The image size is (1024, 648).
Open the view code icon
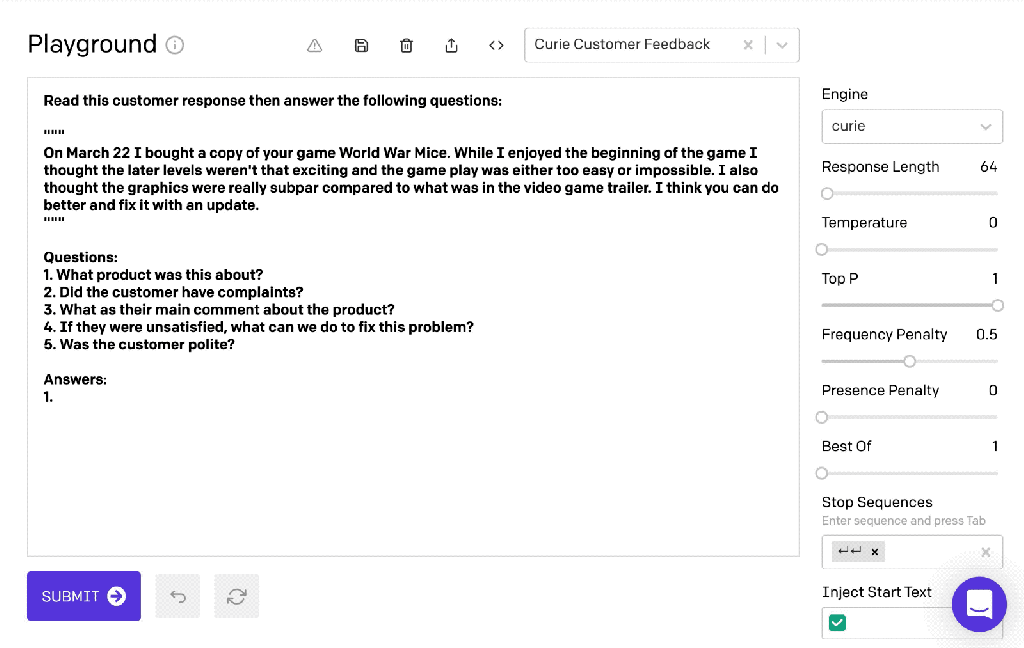click(496, 45)
